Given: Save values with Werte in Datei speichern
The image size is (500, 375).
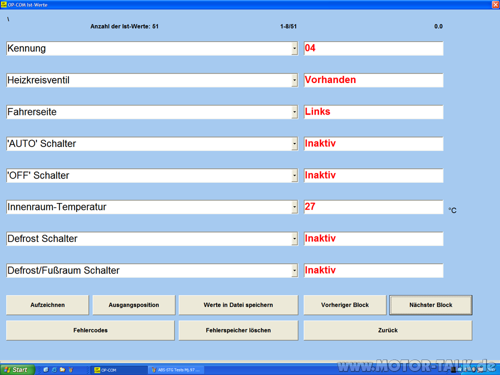Looking at the screenshot, I should (238, 305).
